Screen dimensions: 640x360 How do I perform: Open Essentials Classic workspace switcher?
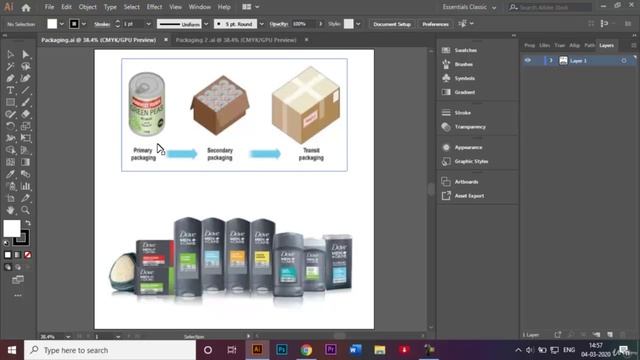click(469, 7)
